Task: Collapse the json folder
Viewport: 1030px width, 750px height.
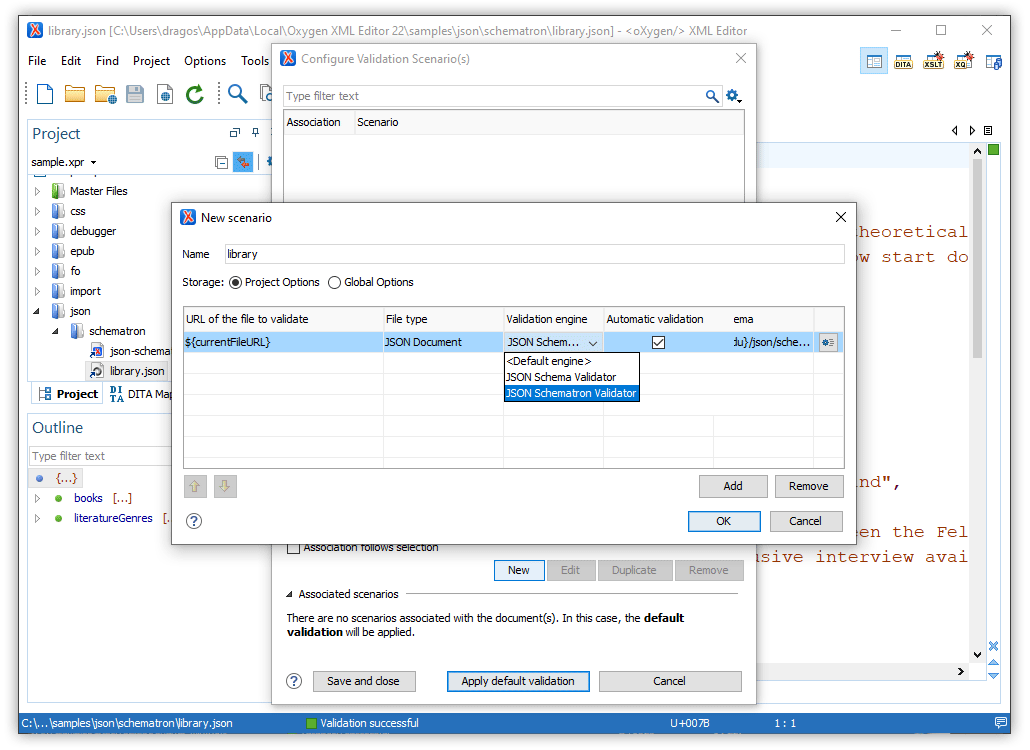Action: pyautogui.click(x=37, y=311)
